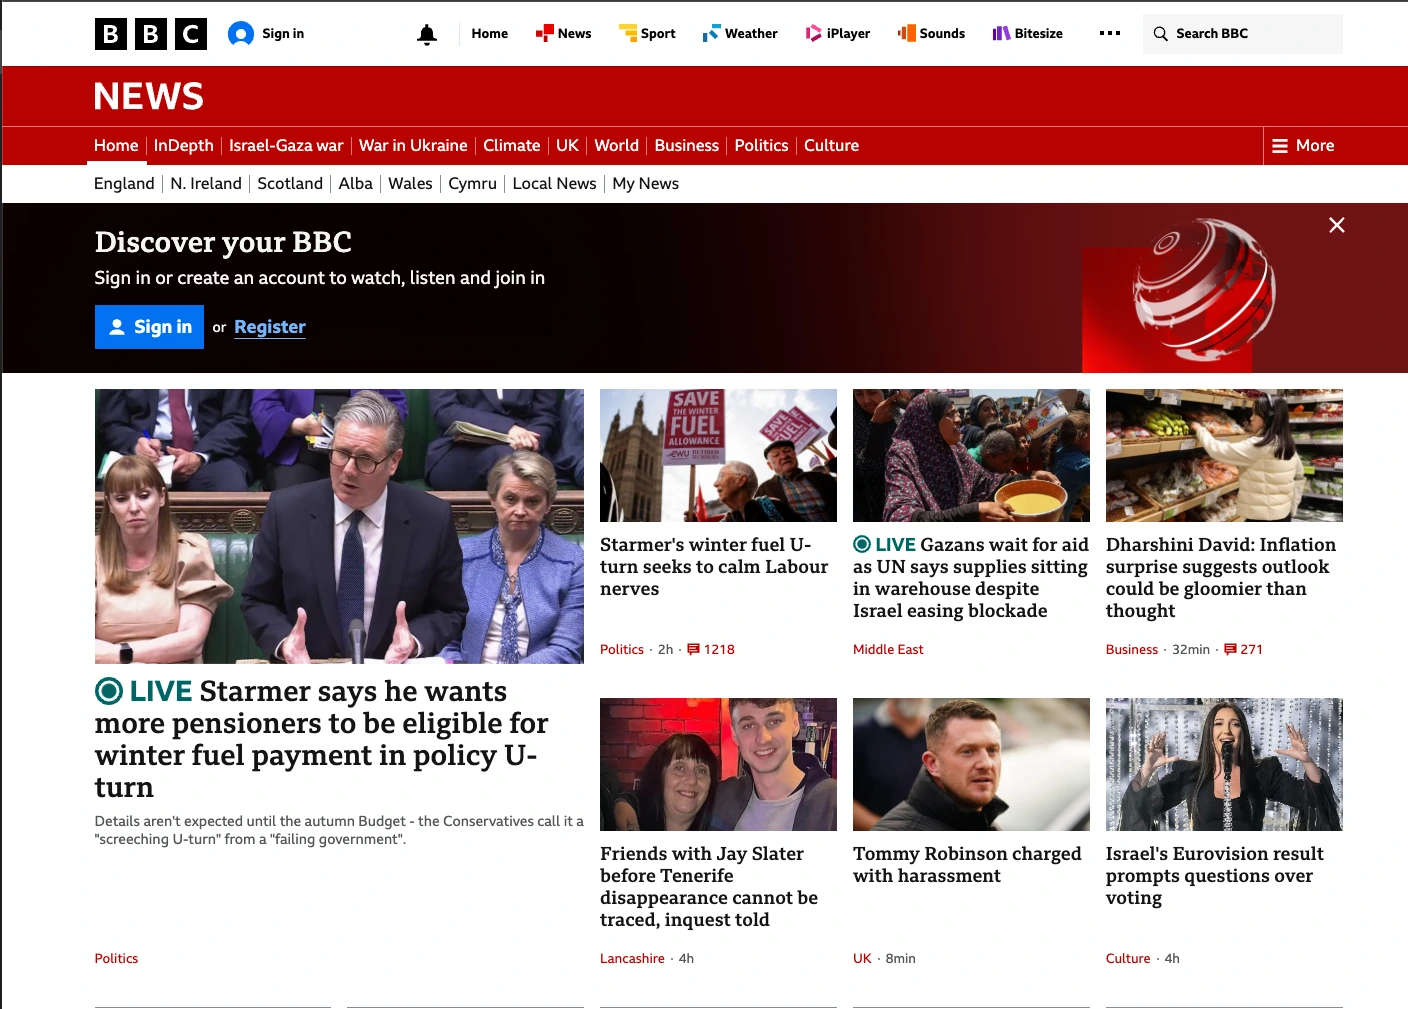Image resolution: width=1408 pixels, height=1009 pixels.
Task: Open the Gaza aid queue thumbnail
Action: coord(971,455)
